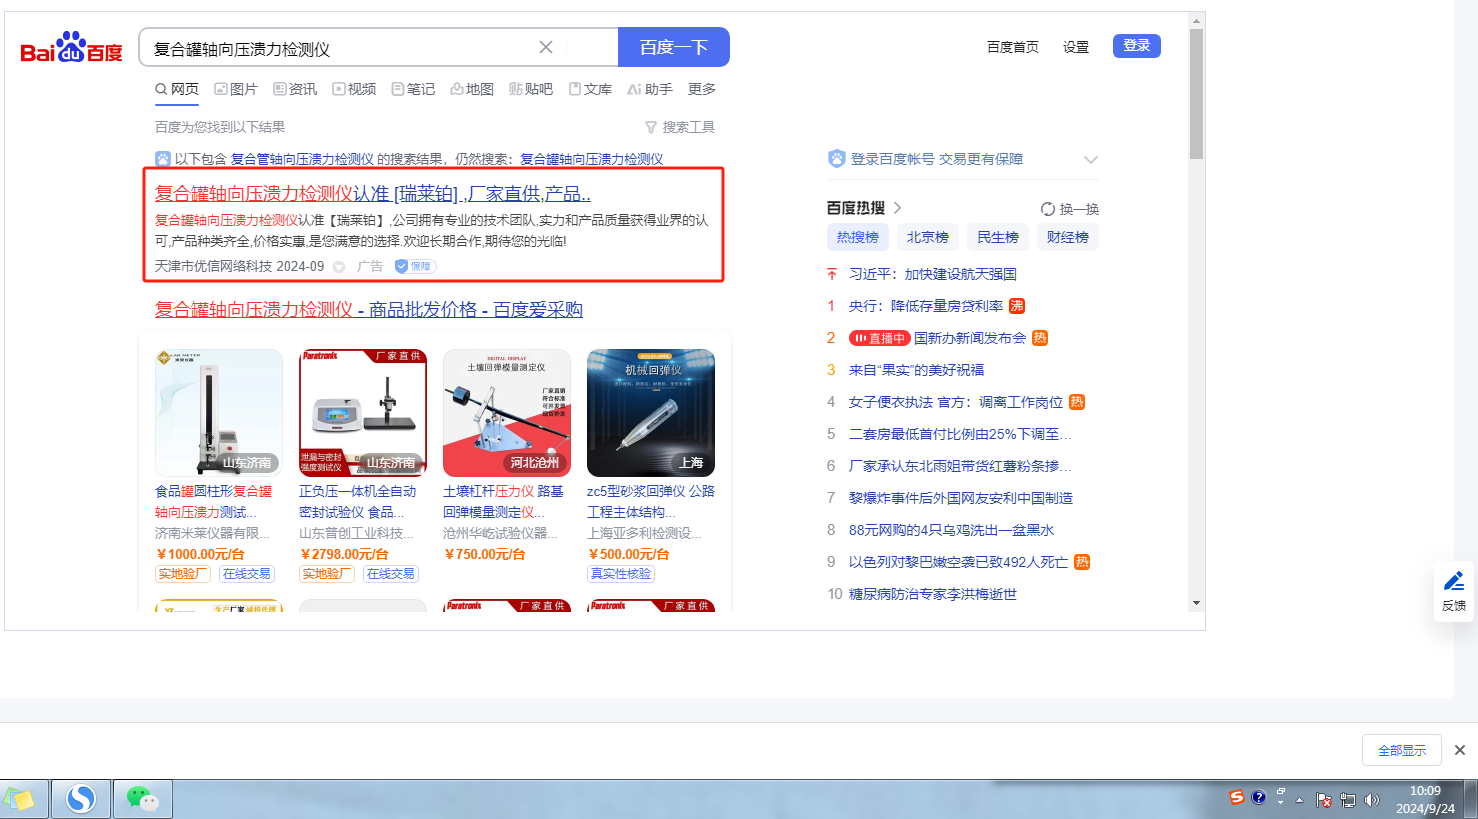Open the 搜索工具 filter
The image size is (1478, 819).
(x=680, y=127)
